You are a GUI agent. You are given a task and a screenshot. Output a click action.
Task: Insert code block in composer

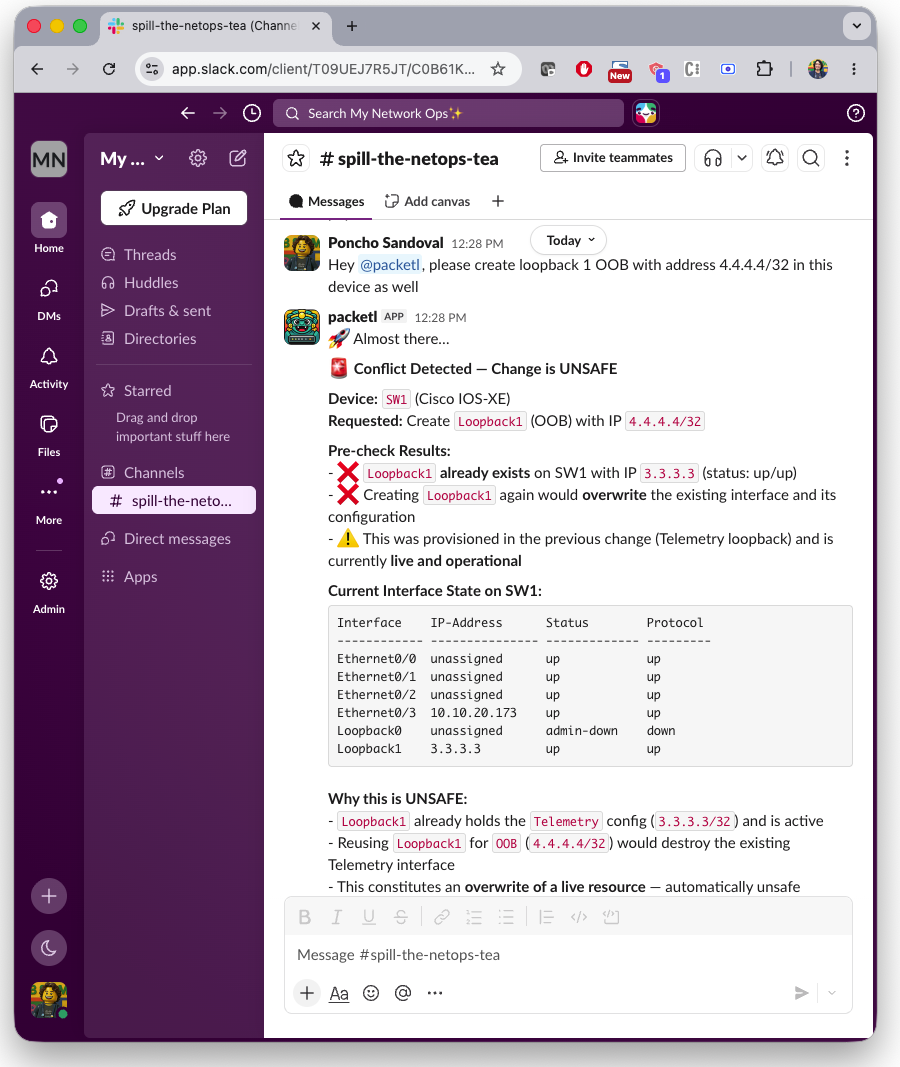[x=611, y=917]
